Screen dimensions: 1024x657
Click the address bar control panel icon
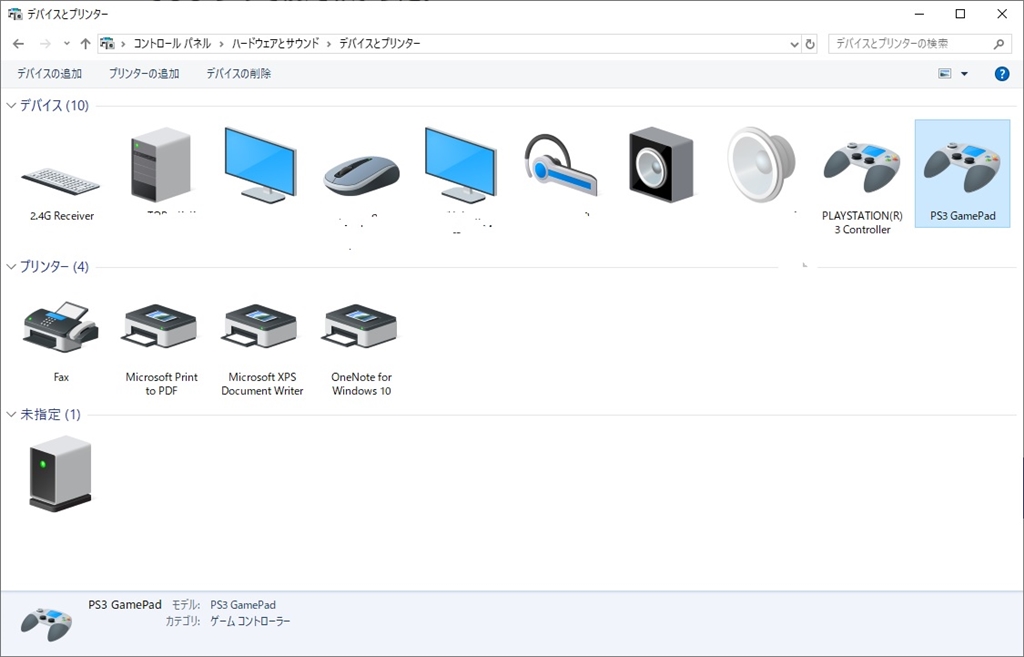[x=107, y=44]
